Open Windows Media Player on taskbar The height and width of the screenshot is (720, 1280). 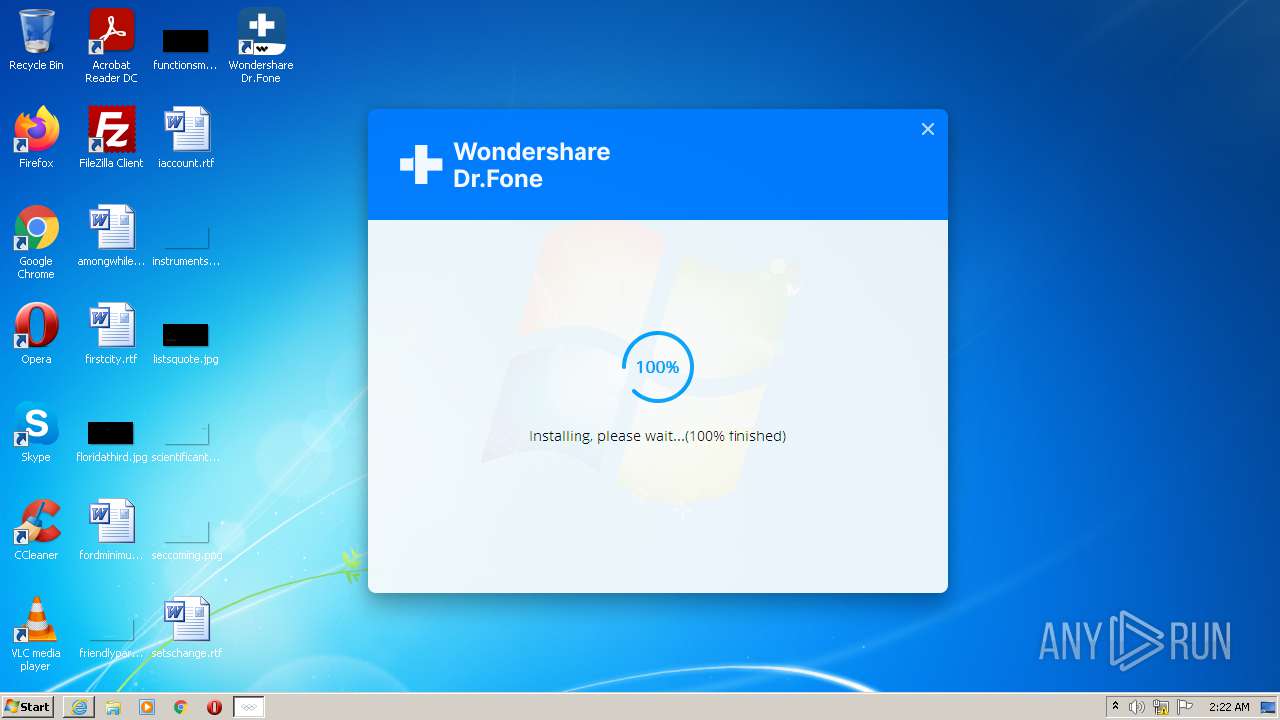(x=147, y=707)
